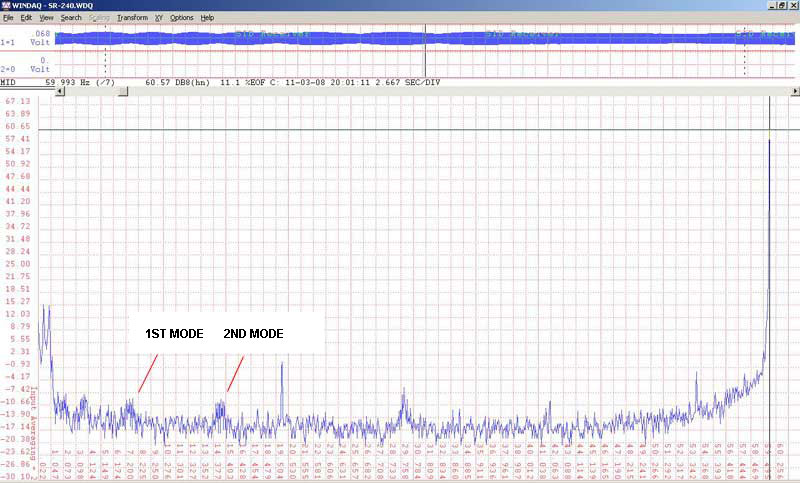Open the Edit menu
This screenshot has width=800, height=483.
click(x=26, y=17)
